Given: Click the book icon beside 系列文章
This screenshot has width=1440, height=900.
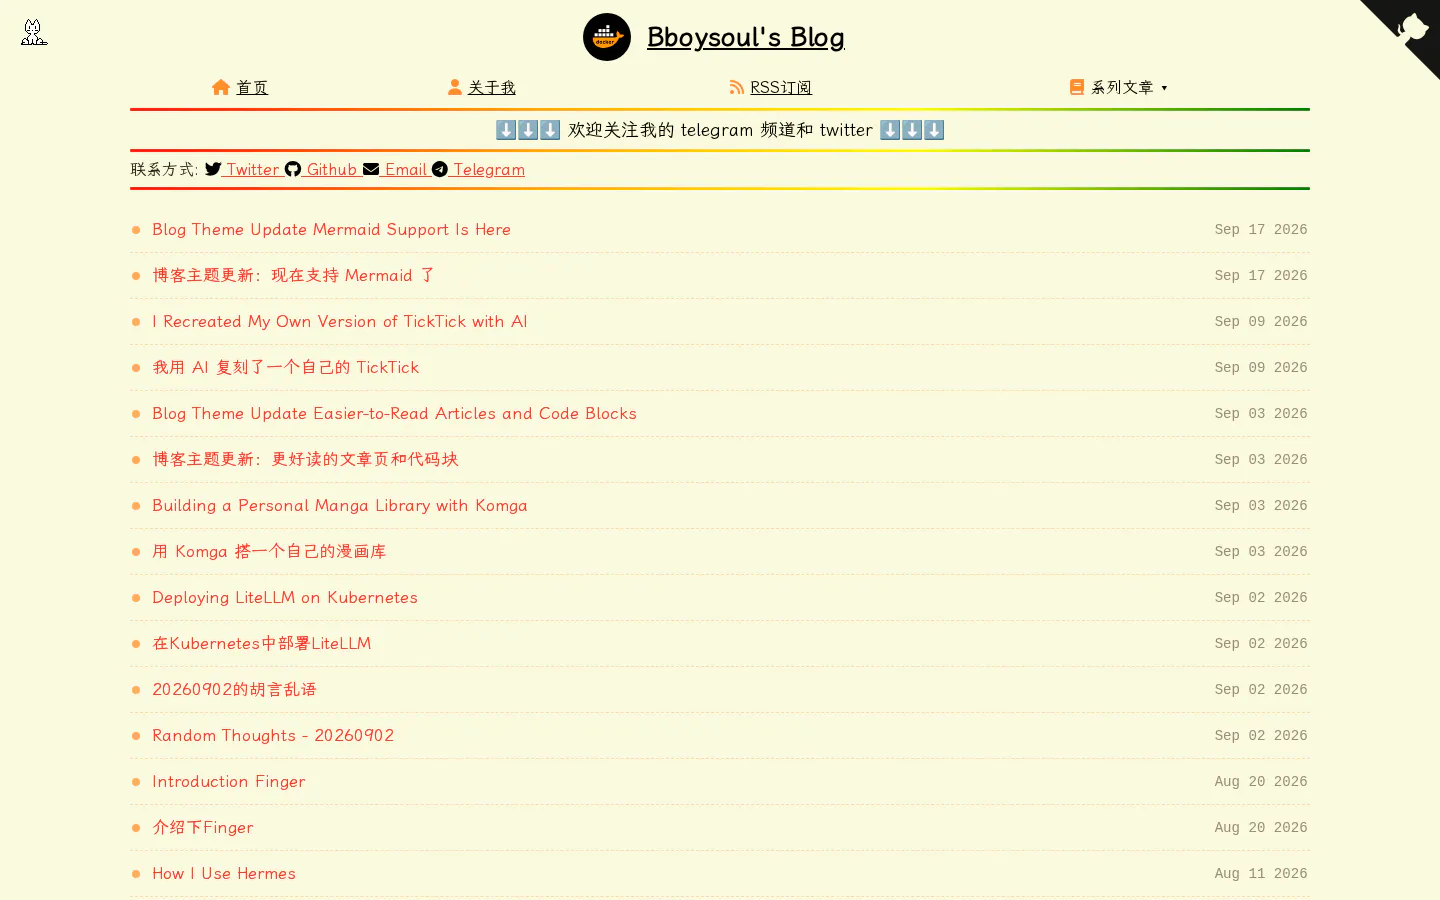Looking at the screenshot, I should 1077,87.
